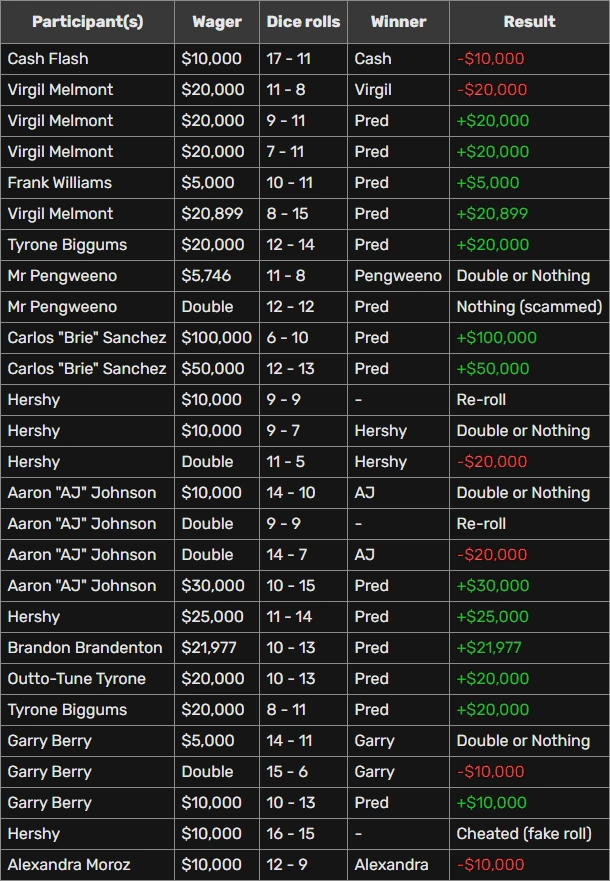Click the Participant(s) column header
610x881 pixels.
coord(87,21)
